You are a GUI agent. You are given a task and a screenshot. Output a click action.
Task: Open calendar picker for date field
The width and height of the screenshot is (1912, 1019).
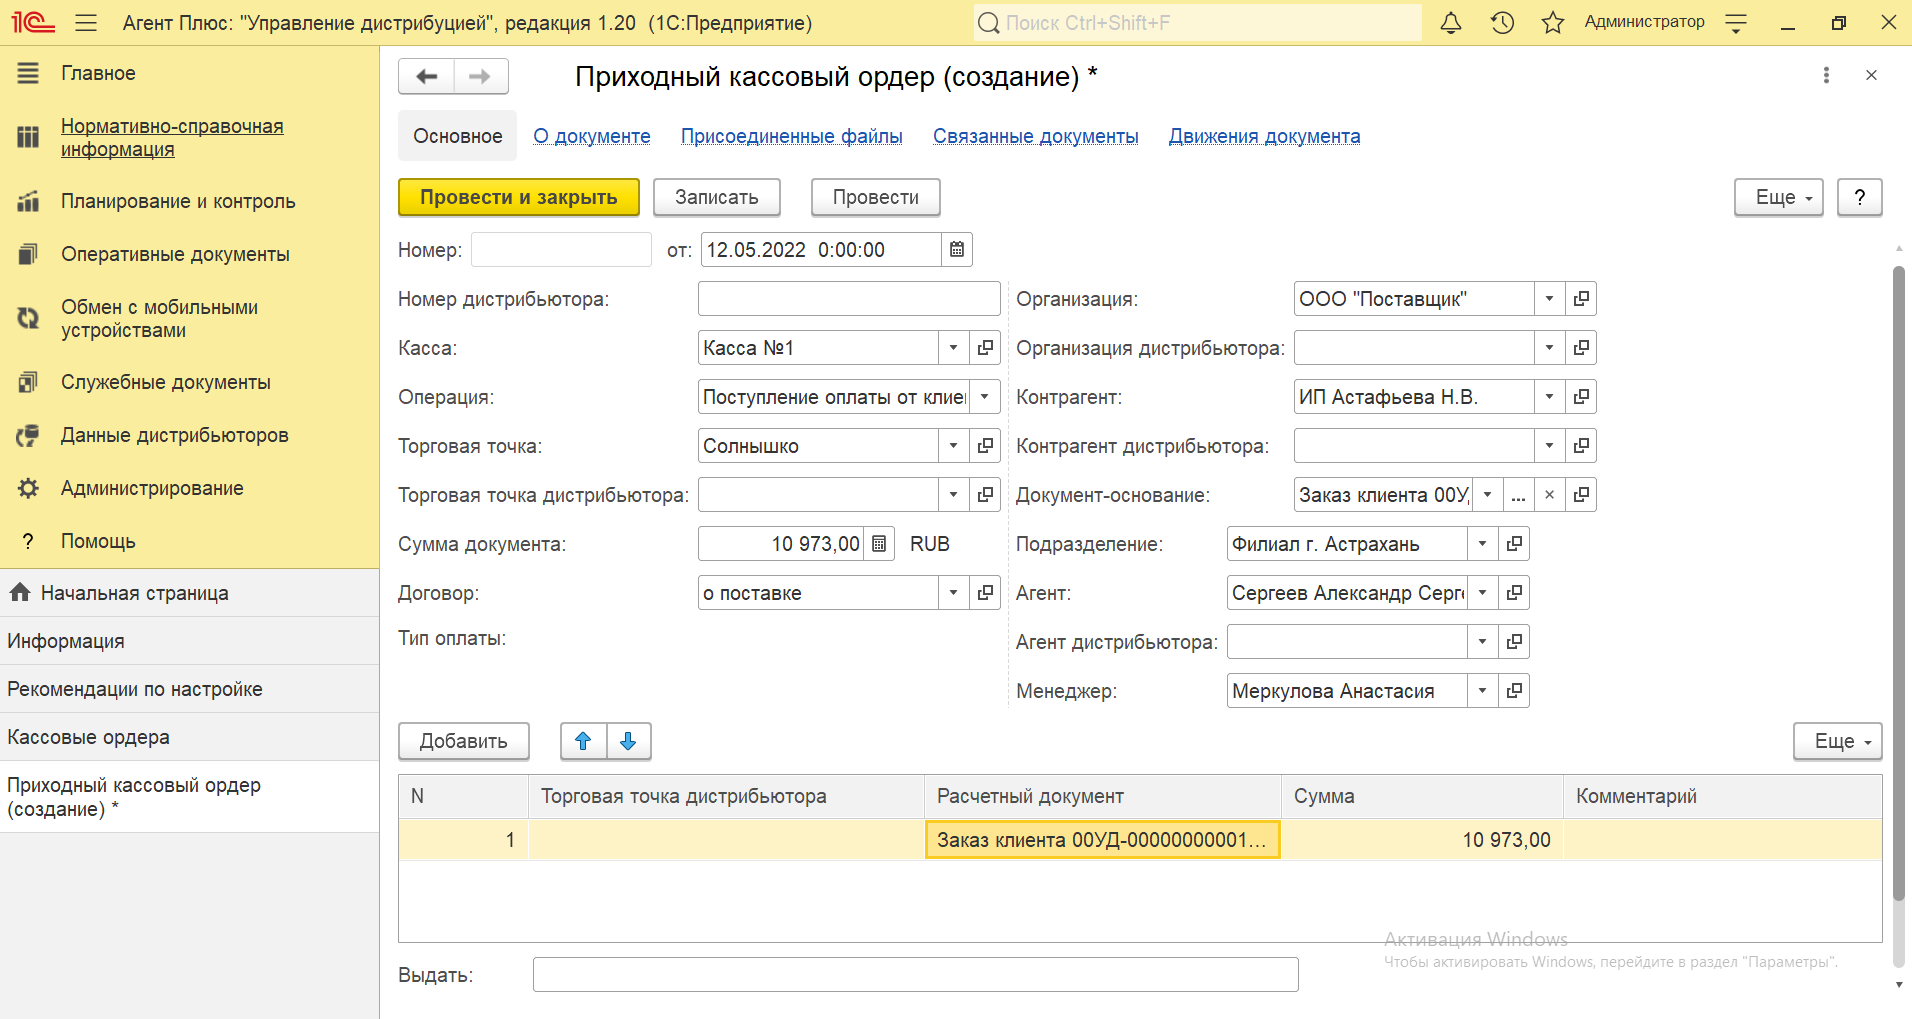tap(957, 250)
